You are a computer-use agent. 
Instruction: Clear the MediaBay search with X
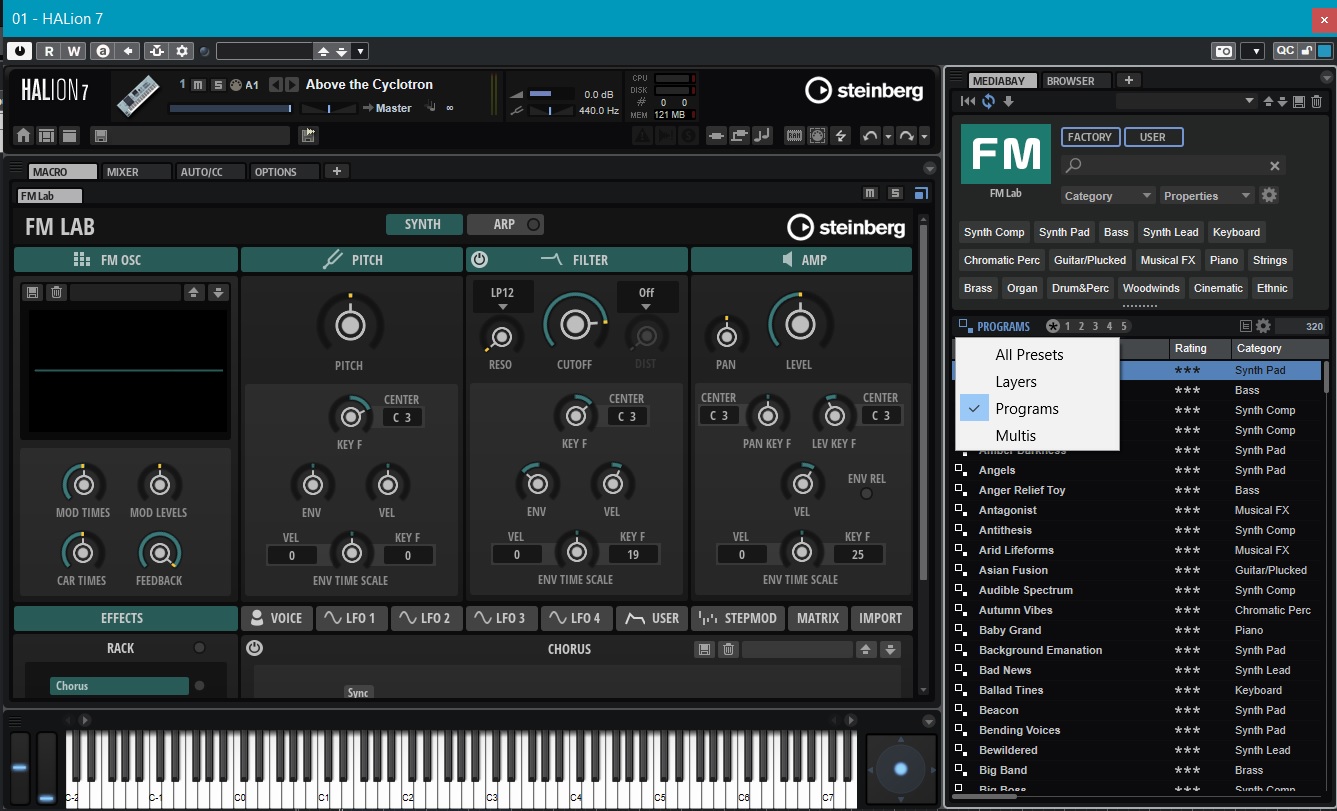1275,166
